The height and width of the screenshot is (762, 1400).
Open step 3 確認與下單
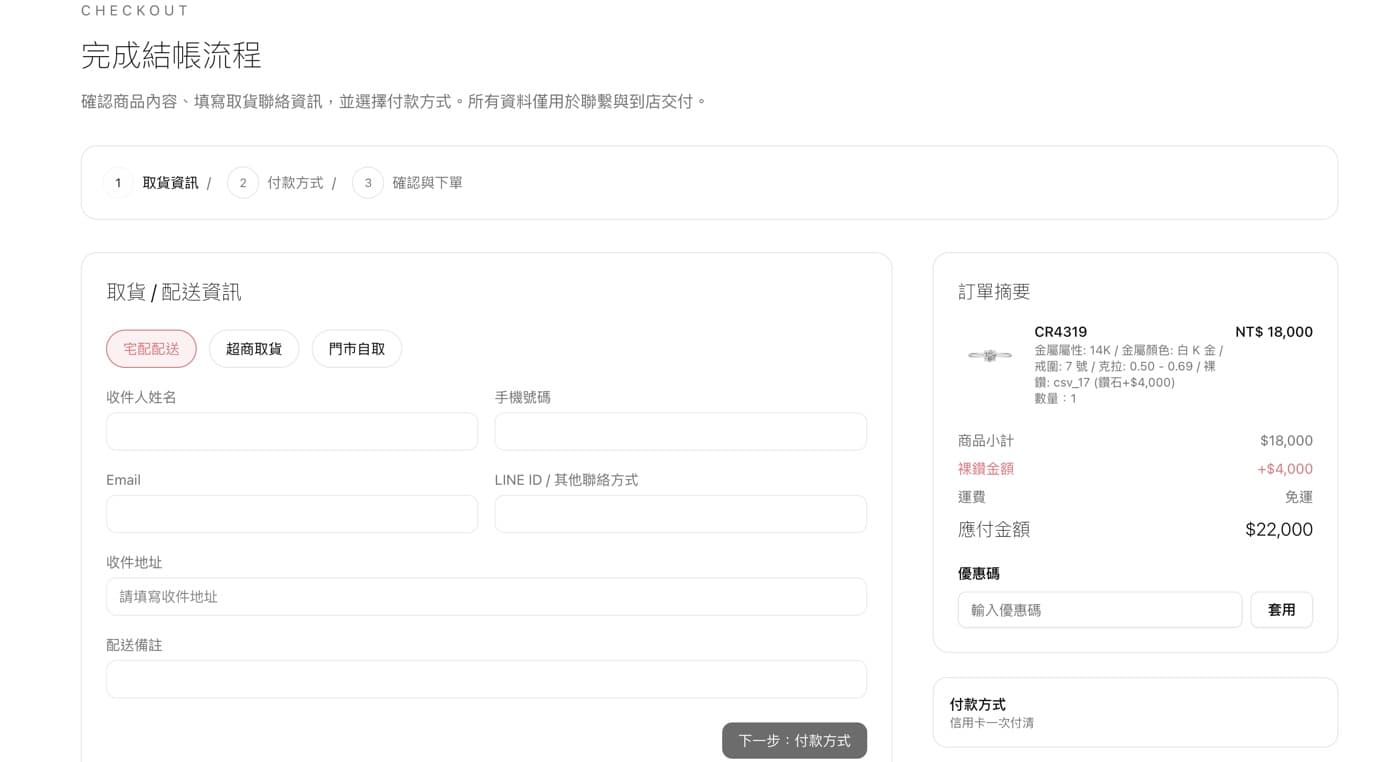[408, 183]
